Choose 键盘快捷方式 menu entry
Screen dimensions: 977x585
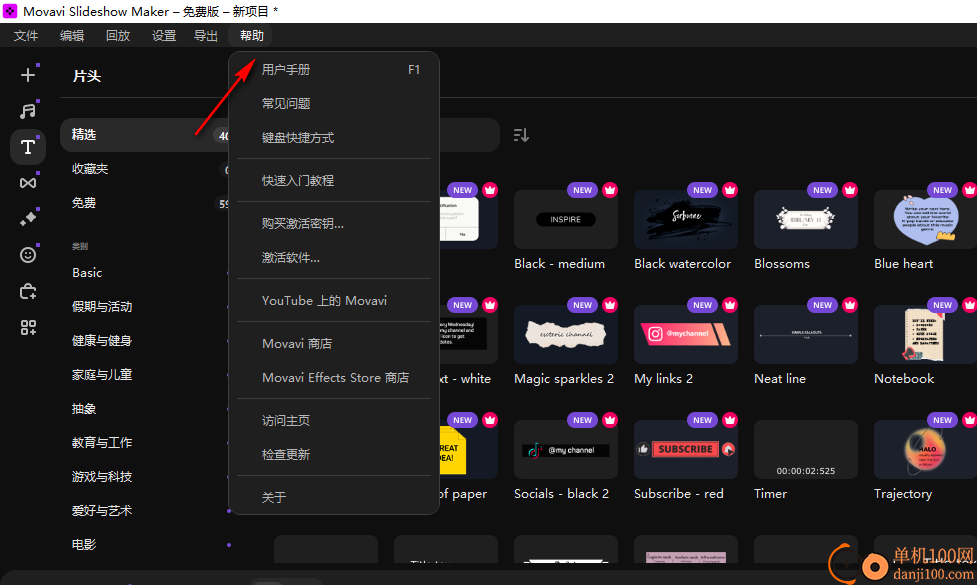[x=334, y=138]
